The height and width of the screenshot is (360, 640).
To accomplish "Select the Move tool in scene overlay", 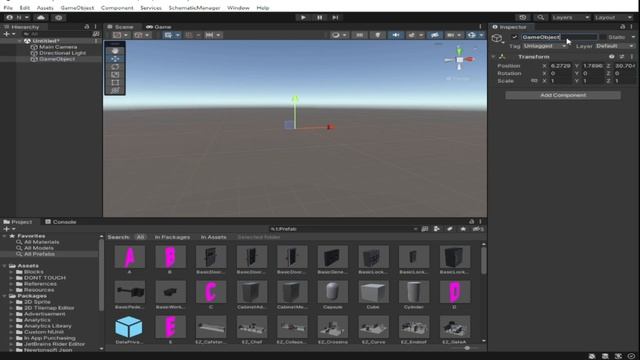I will pyautogui.click(x=115, y=59).
